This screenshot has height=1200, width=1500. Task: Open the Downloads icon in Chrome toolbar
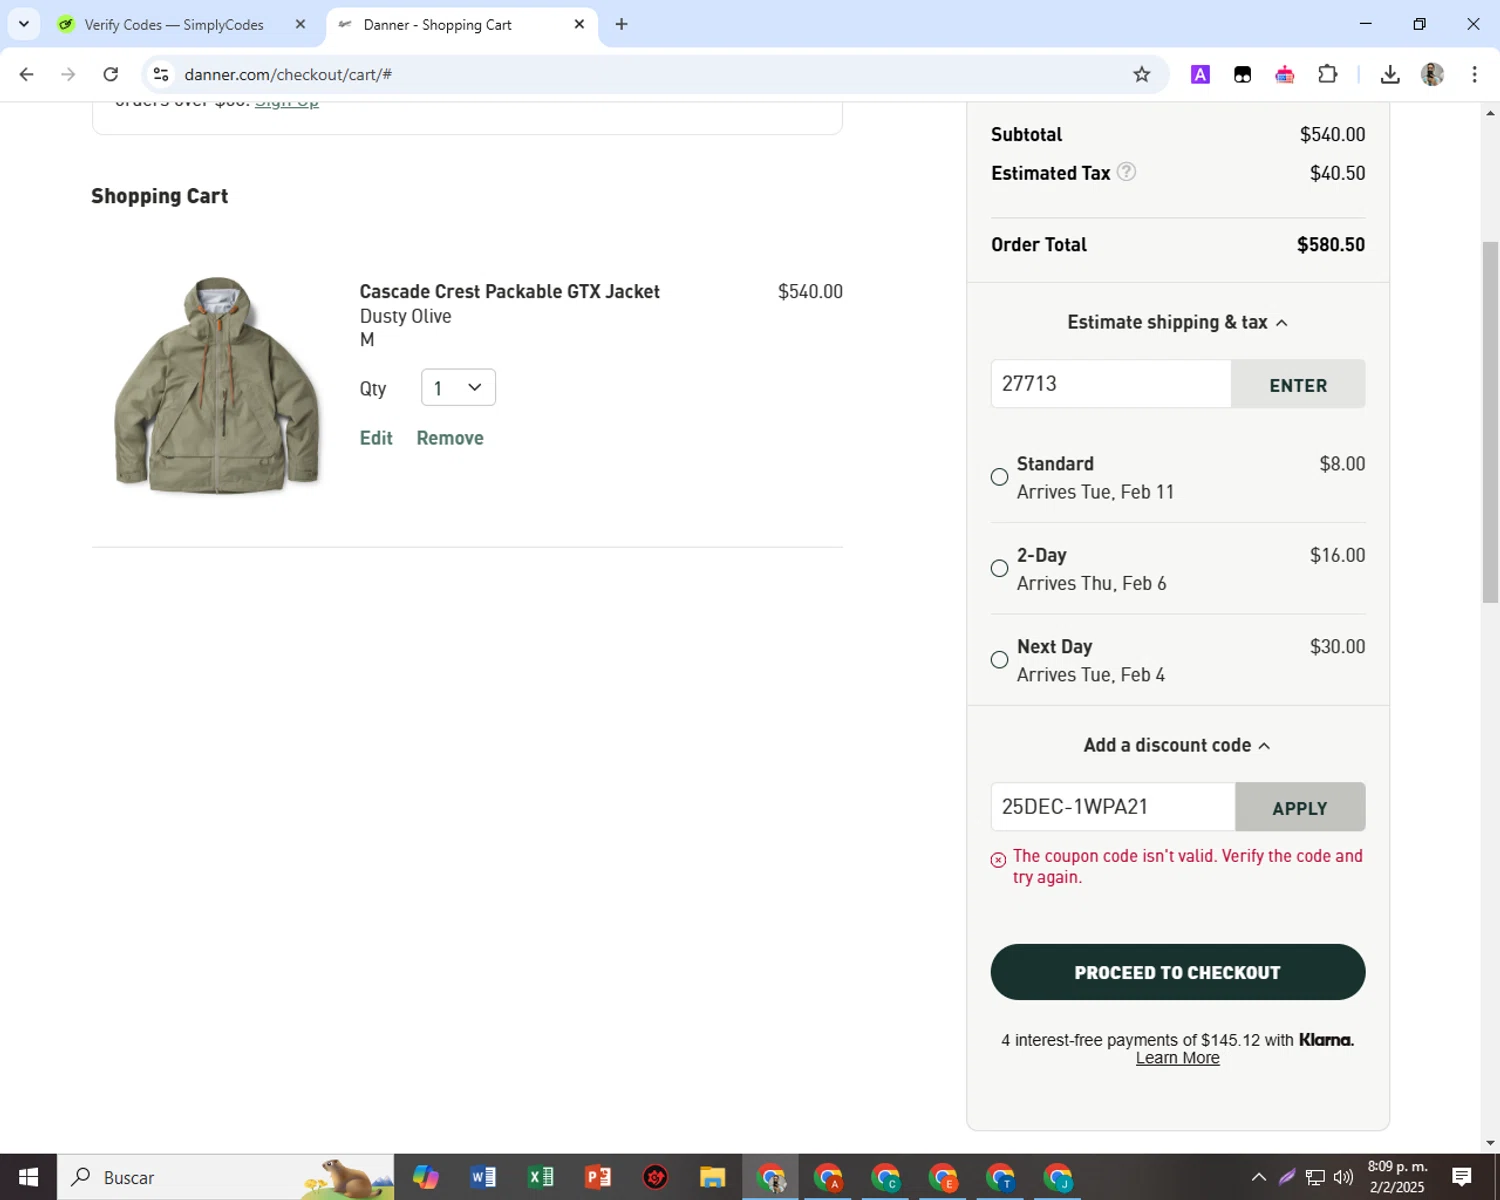click(x=1390, y=74)
